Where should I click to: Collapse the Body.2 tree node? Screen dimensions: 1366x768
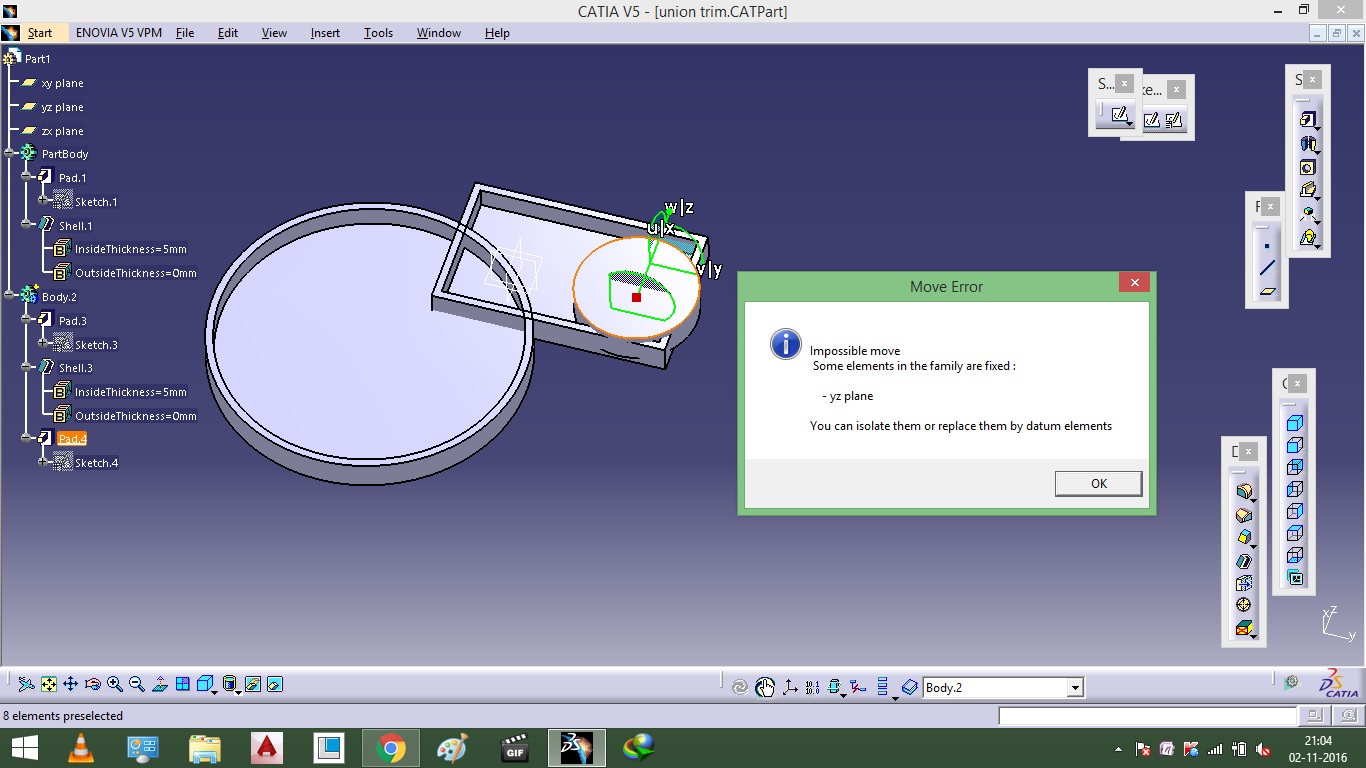coord(10,297)
